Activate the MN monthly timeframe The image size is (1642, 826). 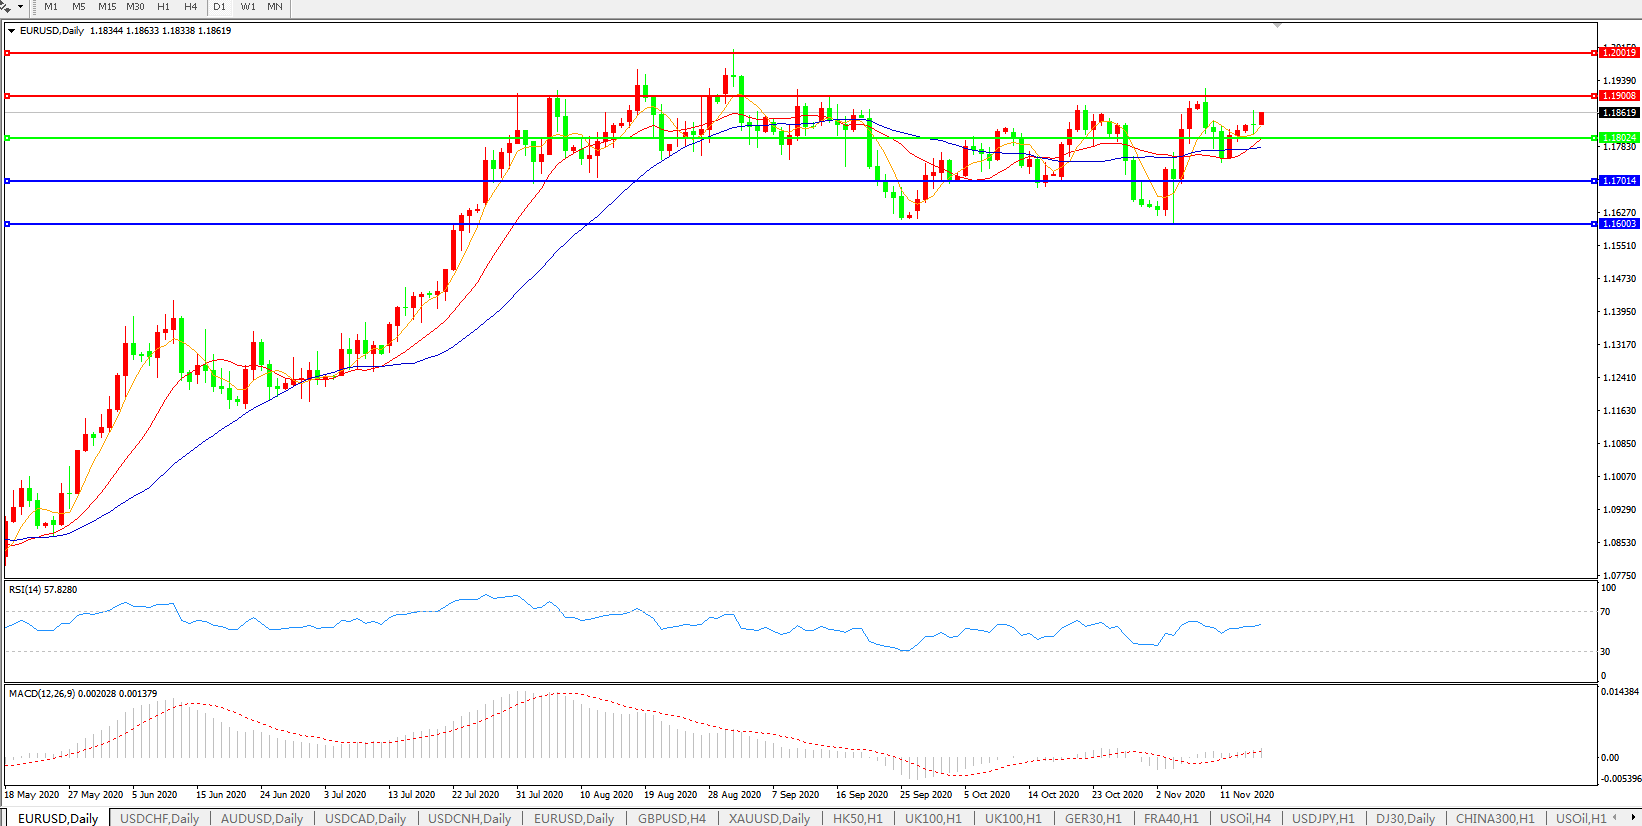pyautogui.click(x=274, y=7)
